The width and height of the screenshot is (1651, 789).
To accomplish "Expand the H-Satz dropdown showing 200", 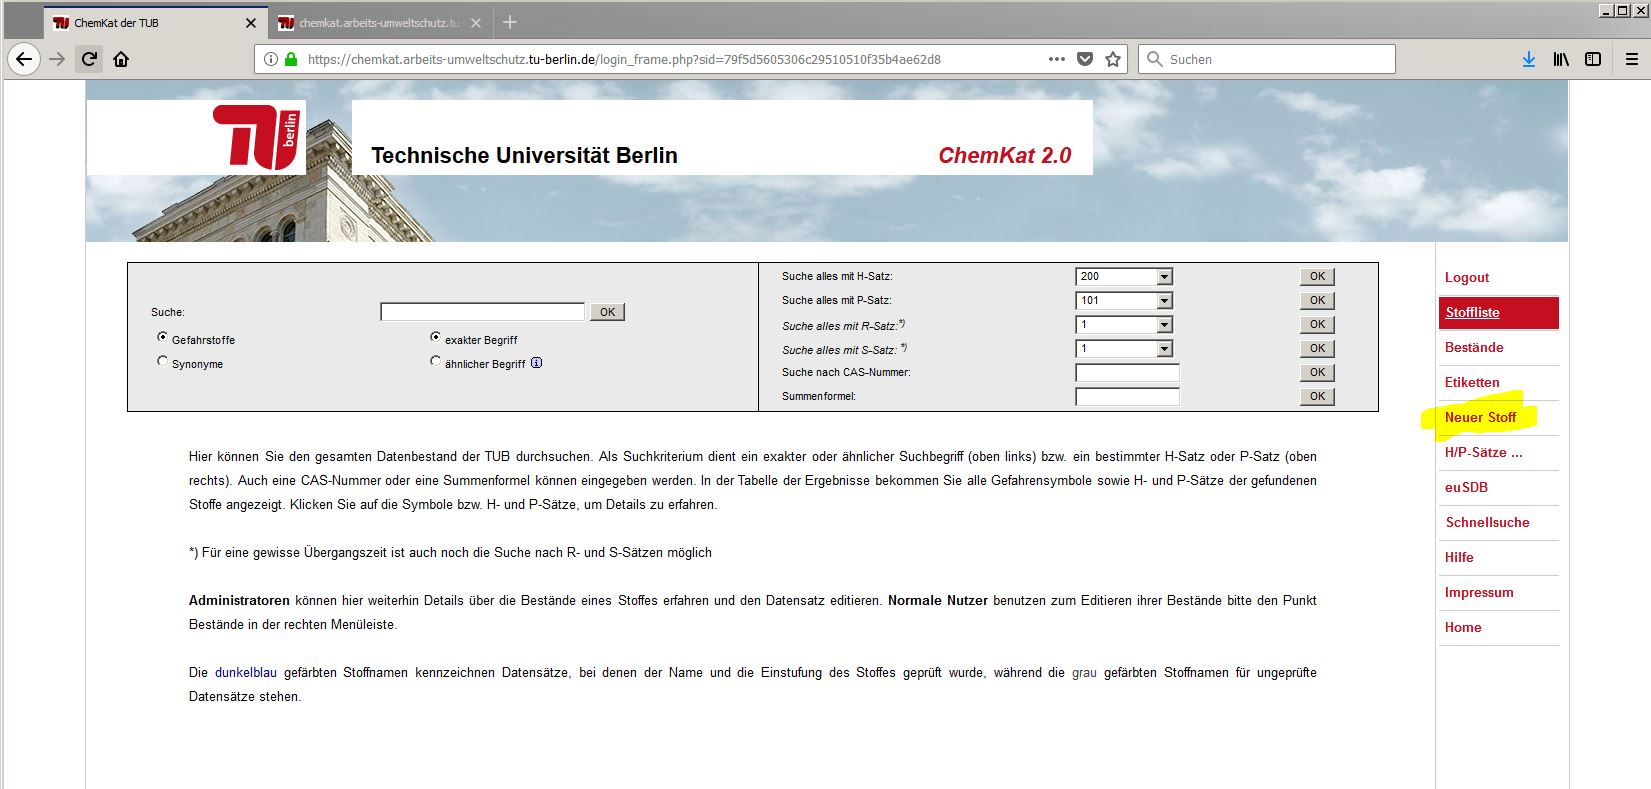I will pos(1164,277).
